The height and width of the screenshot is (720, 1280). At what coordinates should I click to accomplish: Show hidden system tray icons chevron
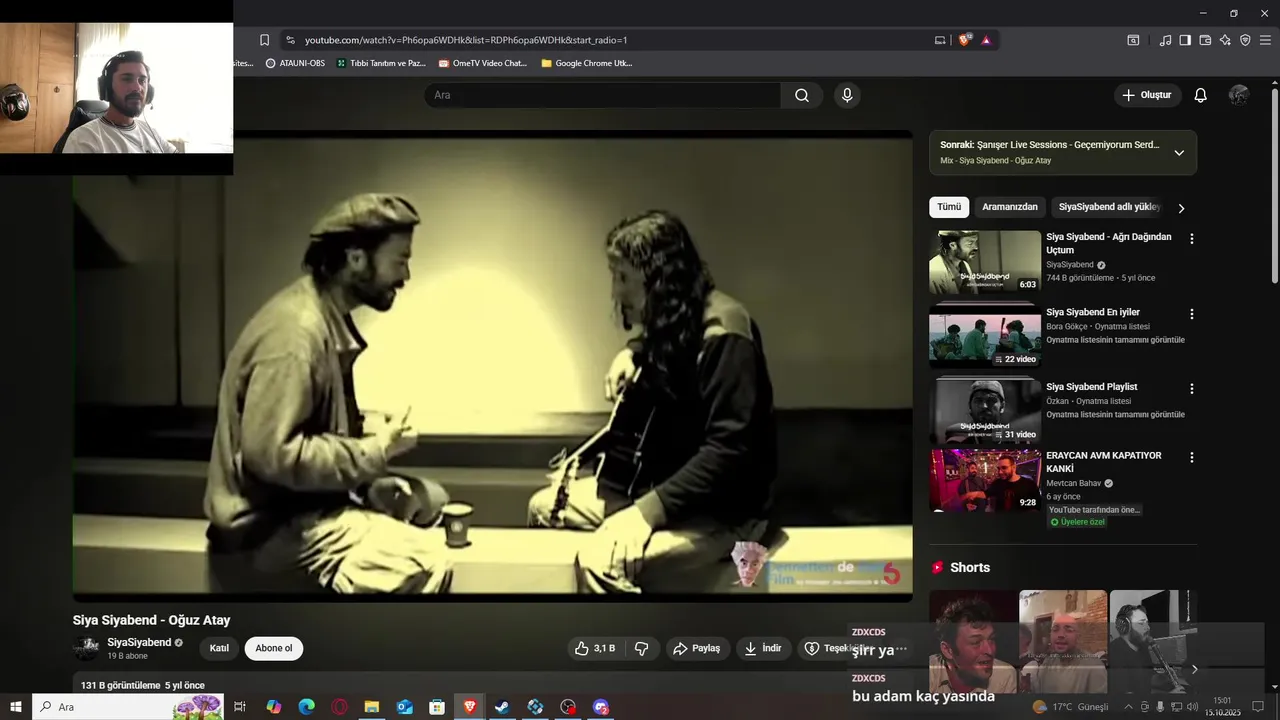[1129, 707]
